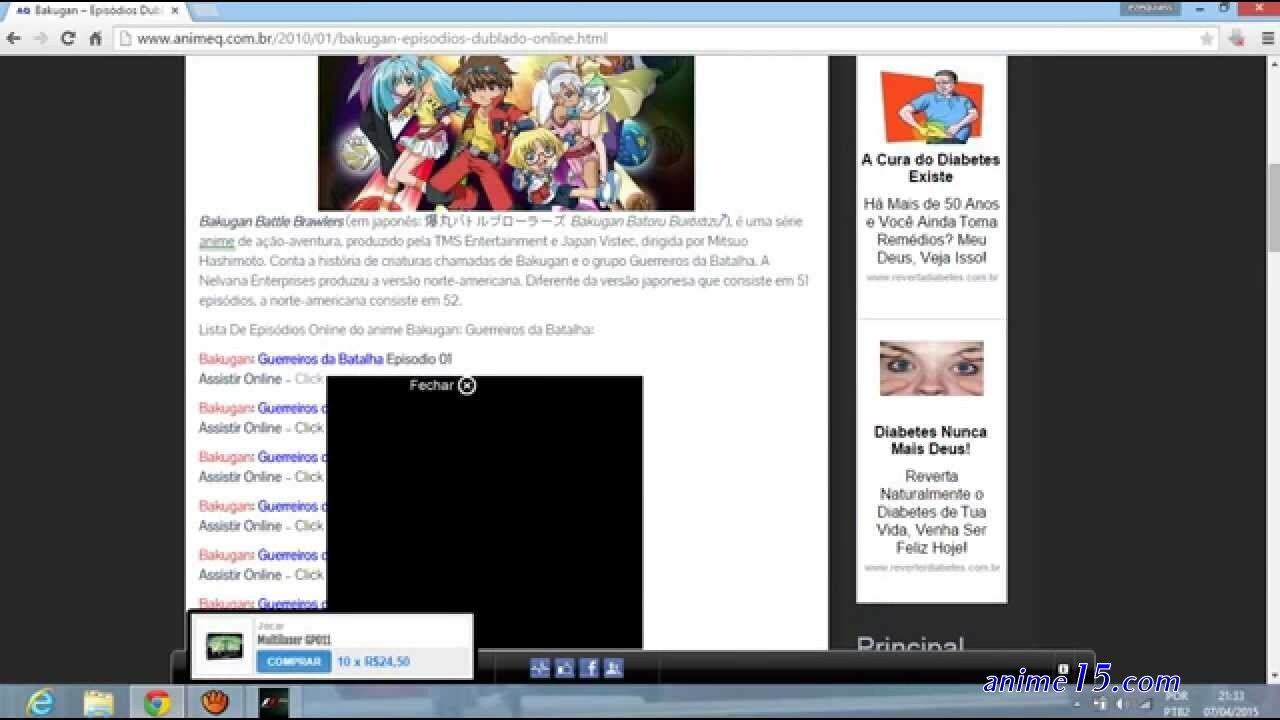Open the F1 game icon in taskbar
The width and height of the screenshot is (1280, 720).
(273, 703)
